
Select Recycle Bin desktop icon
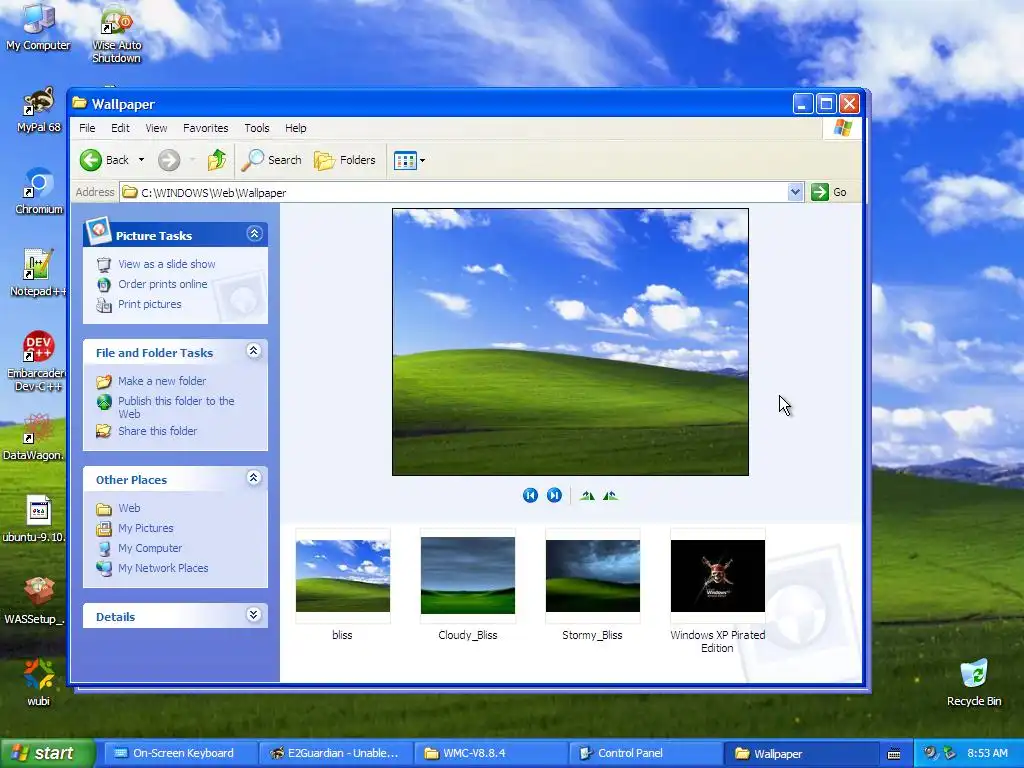(x=974, y=682)
